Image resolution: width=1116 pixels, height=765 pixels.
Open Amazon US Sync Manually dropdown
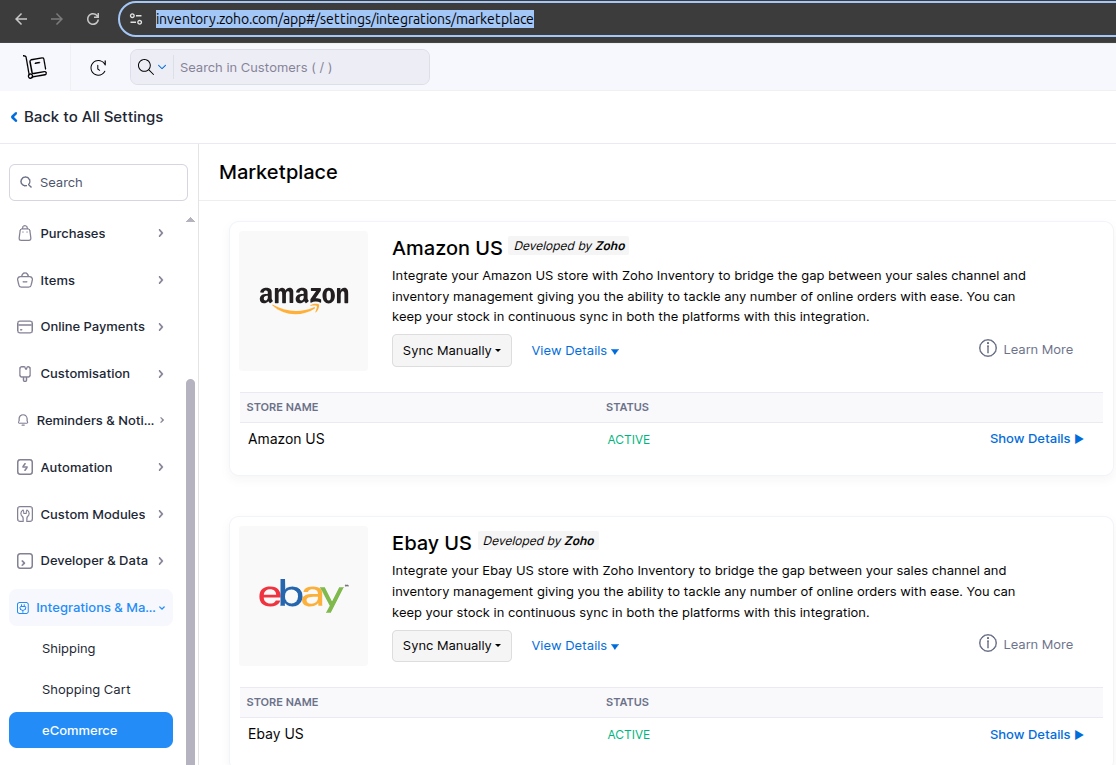(451, 351)
